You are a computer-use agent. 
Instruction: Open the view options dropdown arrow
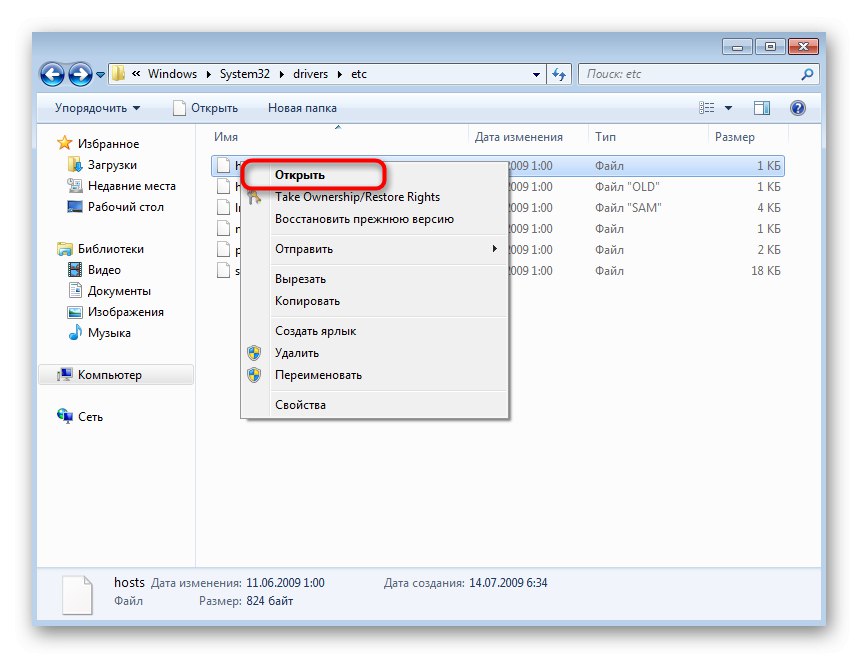(x=728, y=108)
